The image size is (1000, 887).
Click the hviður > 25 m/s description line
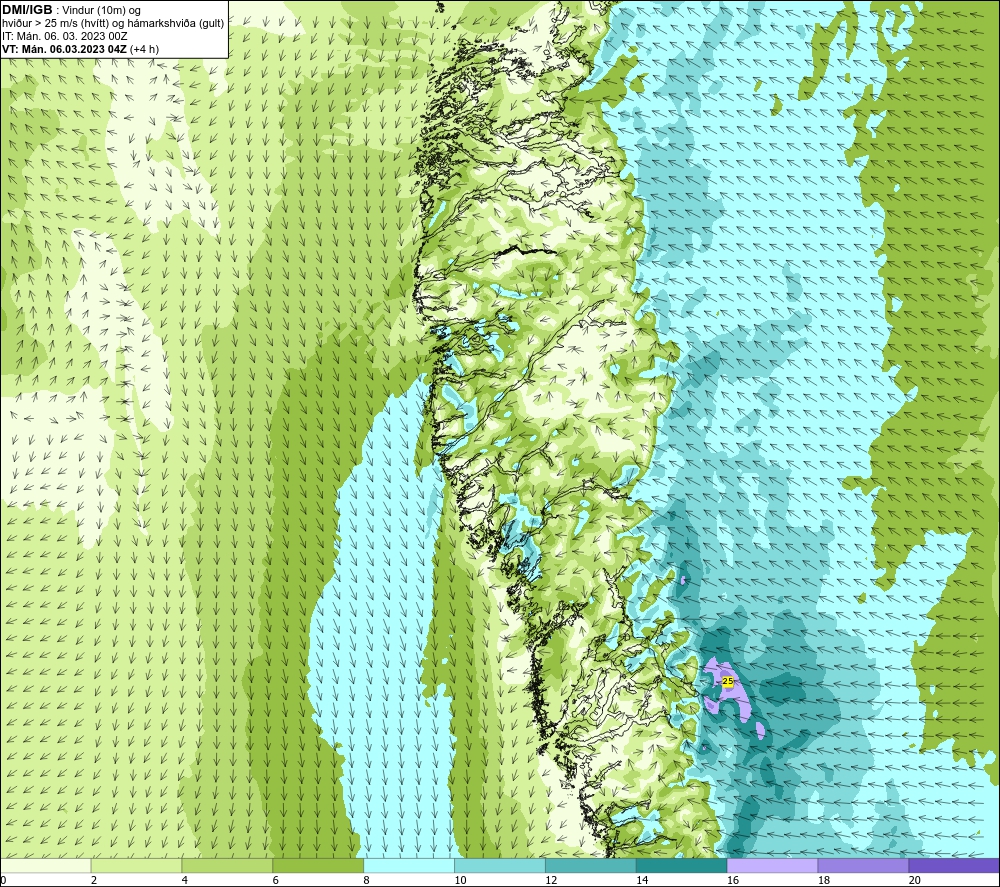tap(113, 23)
